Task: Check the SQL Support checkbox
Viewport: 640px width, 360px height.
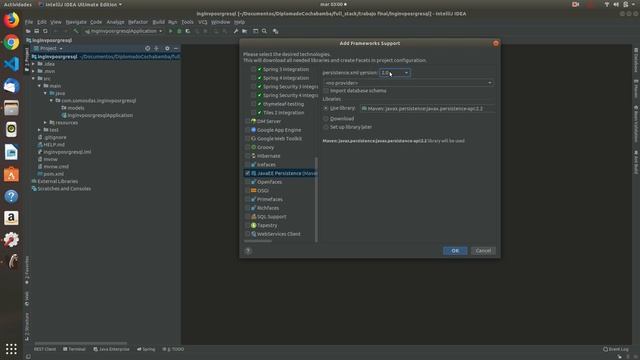Action: [247, 217]
